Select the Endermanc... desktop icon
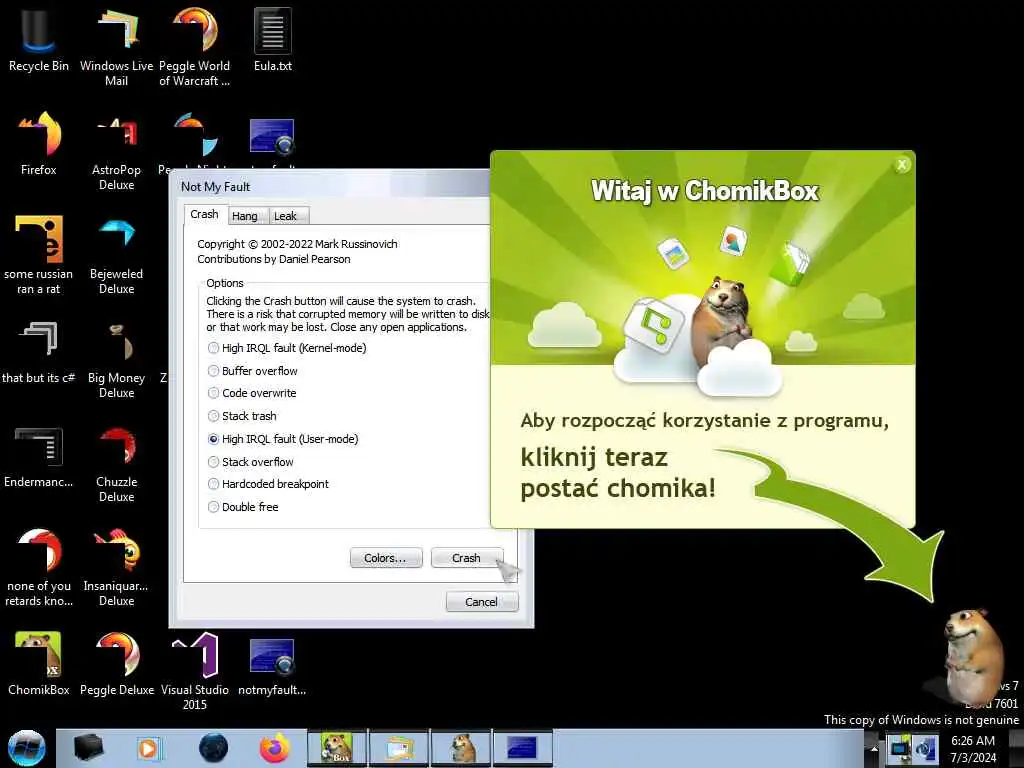The width and height of the screenshot is (1024, 768). [x=39, y=456]
